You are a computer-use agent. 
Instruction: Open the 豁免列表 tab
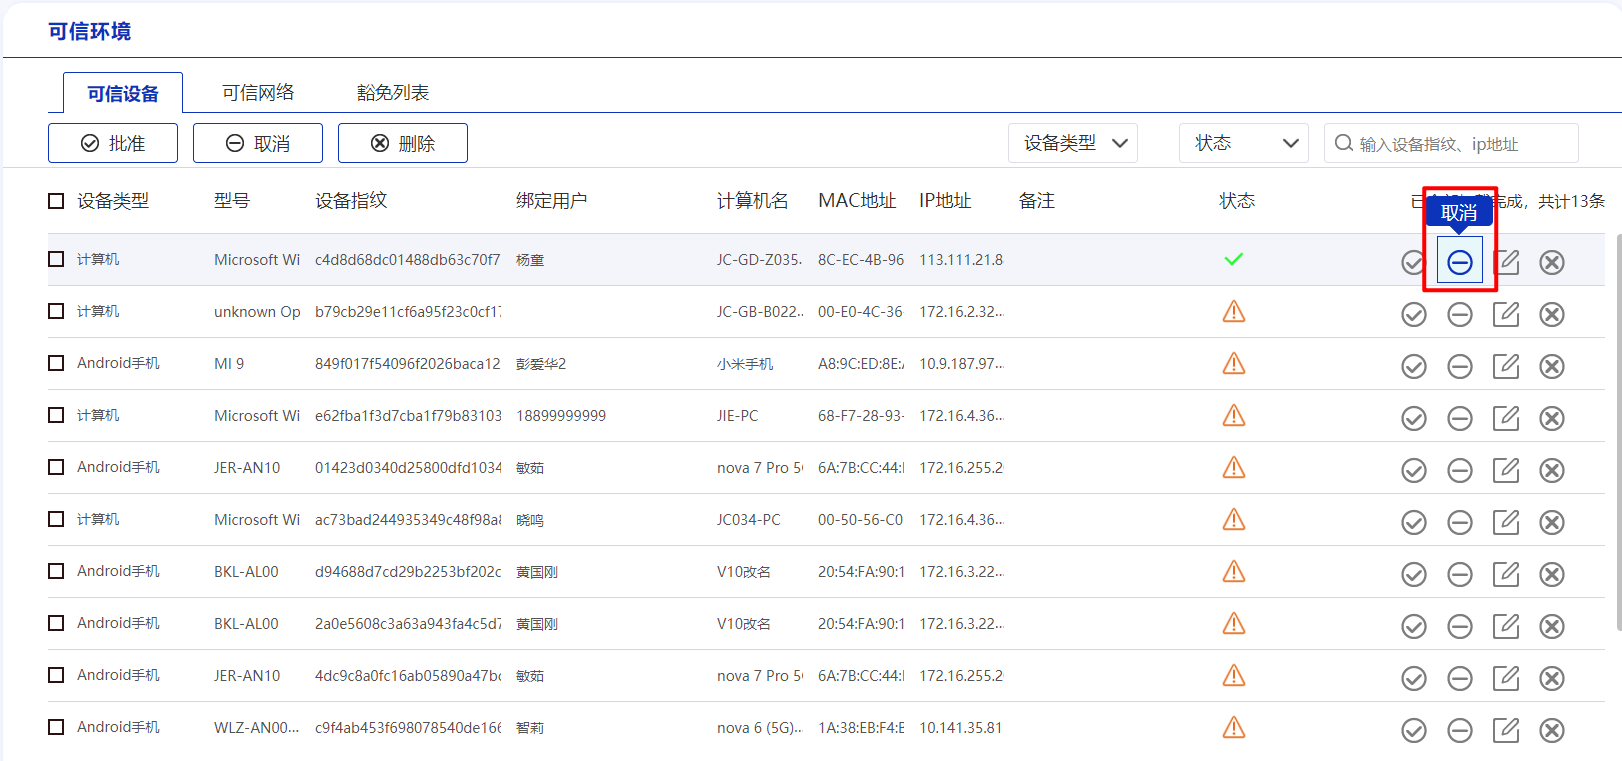point(393,93)
